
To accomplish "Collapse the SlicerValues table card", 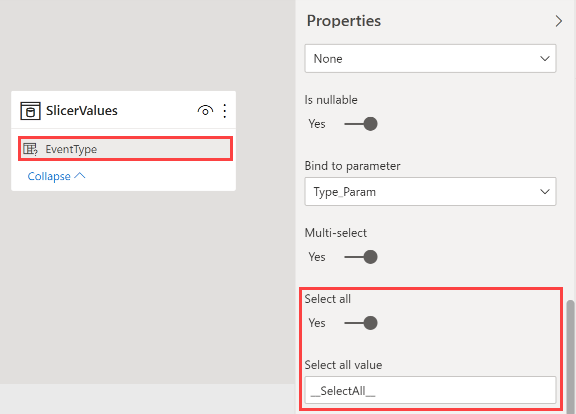I will click(x=56, y=176).
